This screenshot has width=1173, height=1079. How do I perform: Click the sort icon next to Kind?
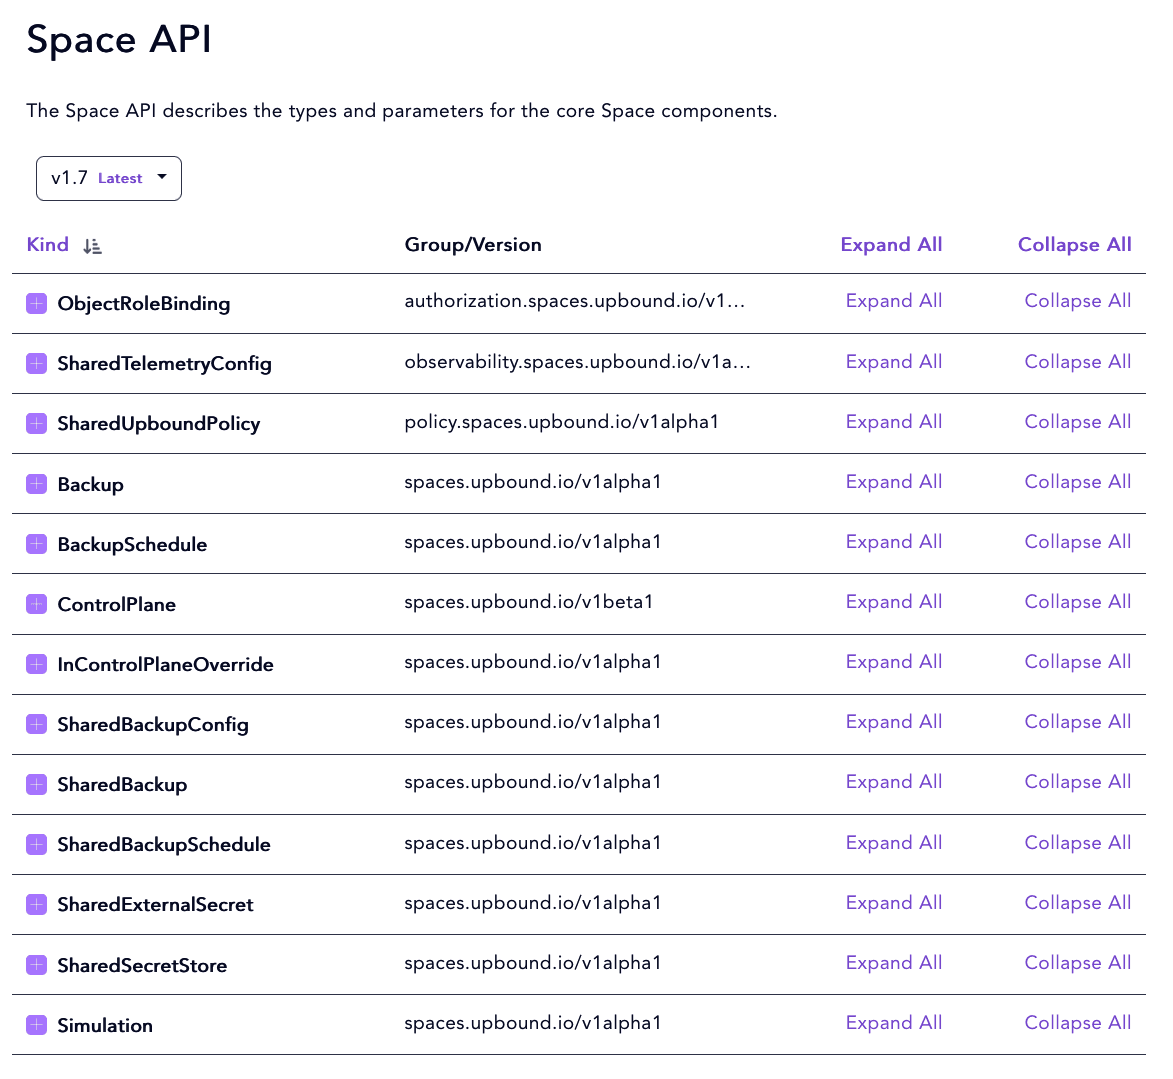pos(92,246)
